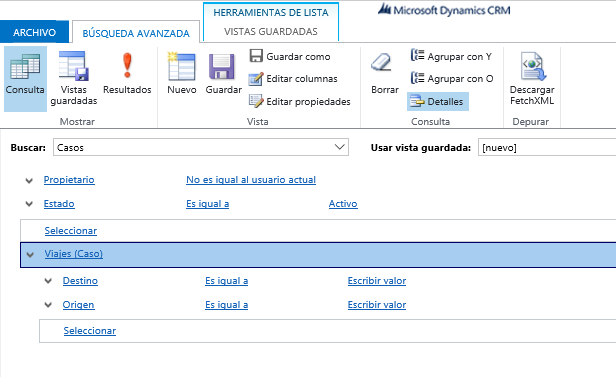The width and height of the screenshot is (616, 377).
Task: Open the Buscar Casos dropdown
Action: click(x=201, y=147)
